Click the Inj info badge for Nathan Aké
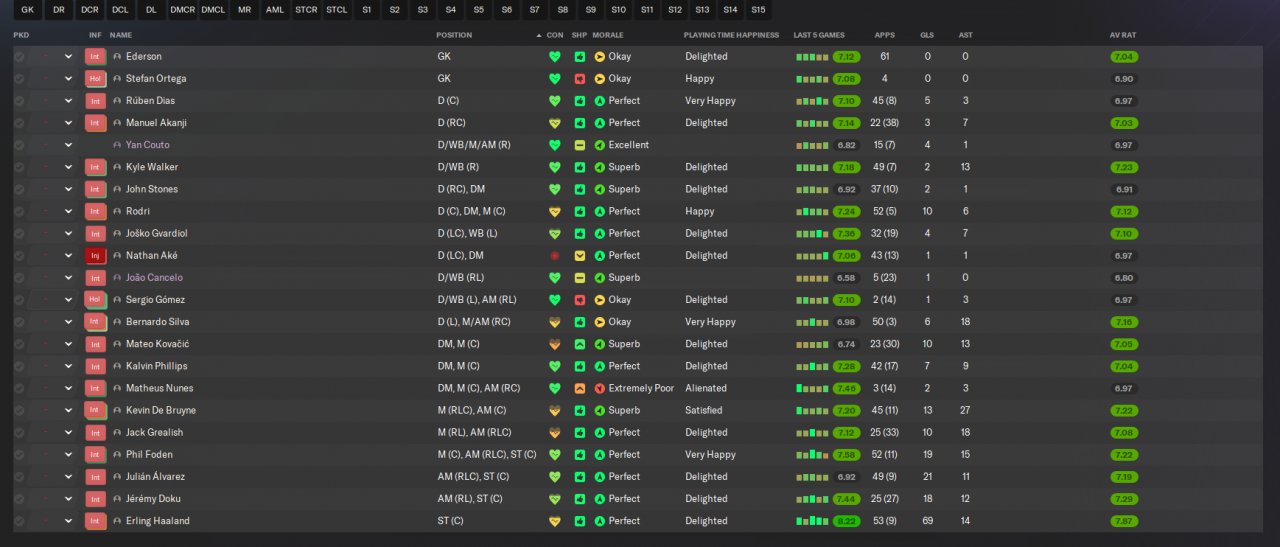1280x547 pixels. (96, 256)
